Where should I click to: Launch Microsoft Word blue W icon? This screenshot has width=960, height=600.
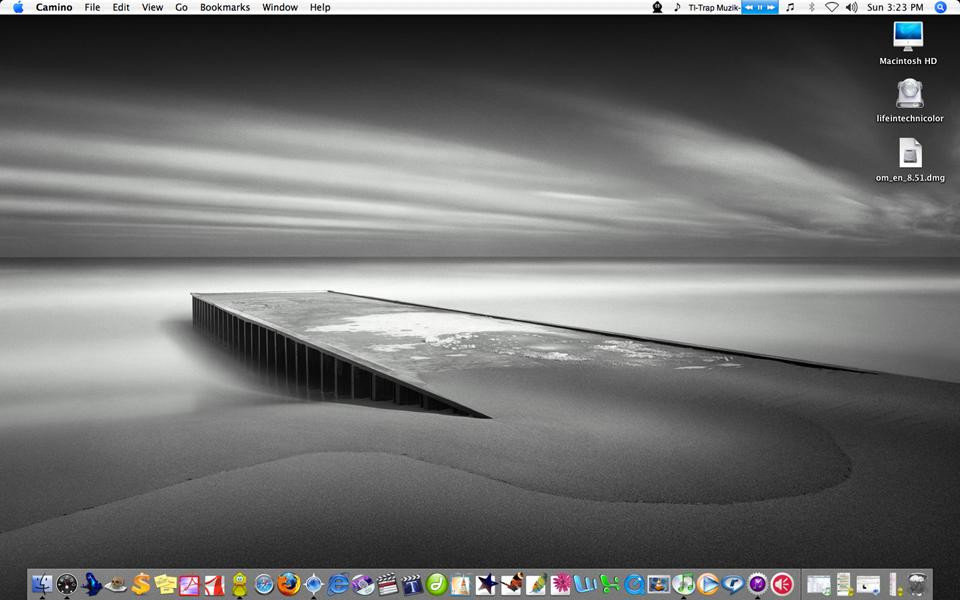(x=585, y=584)
